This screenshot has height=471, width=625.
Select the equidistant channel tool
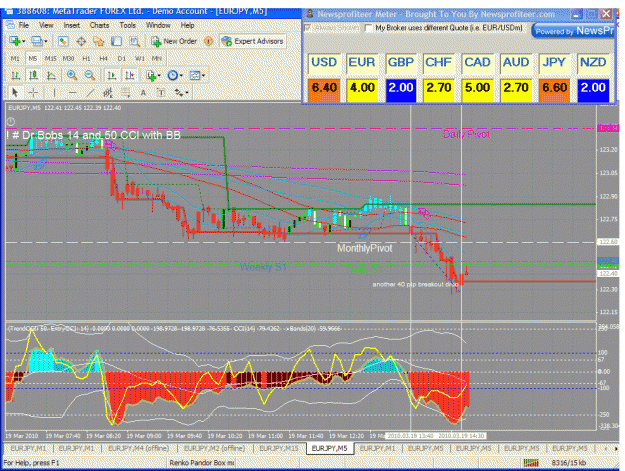point(108,93)
